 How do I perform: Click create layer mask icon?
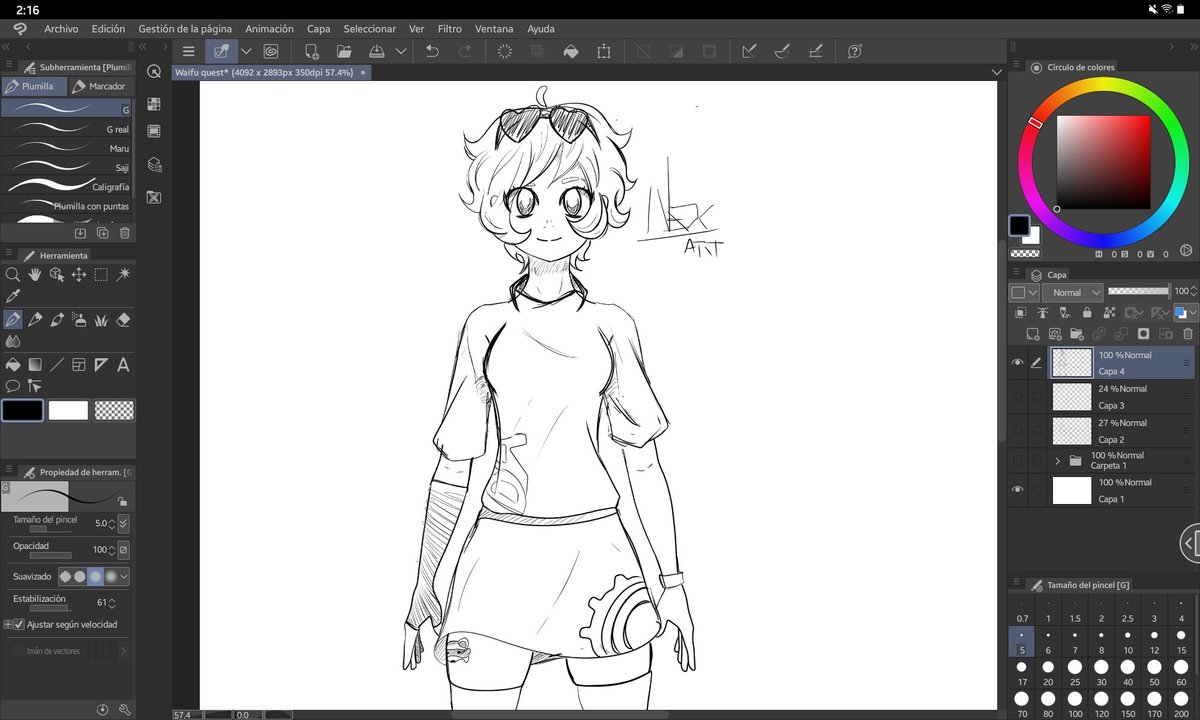point(1142,334)
